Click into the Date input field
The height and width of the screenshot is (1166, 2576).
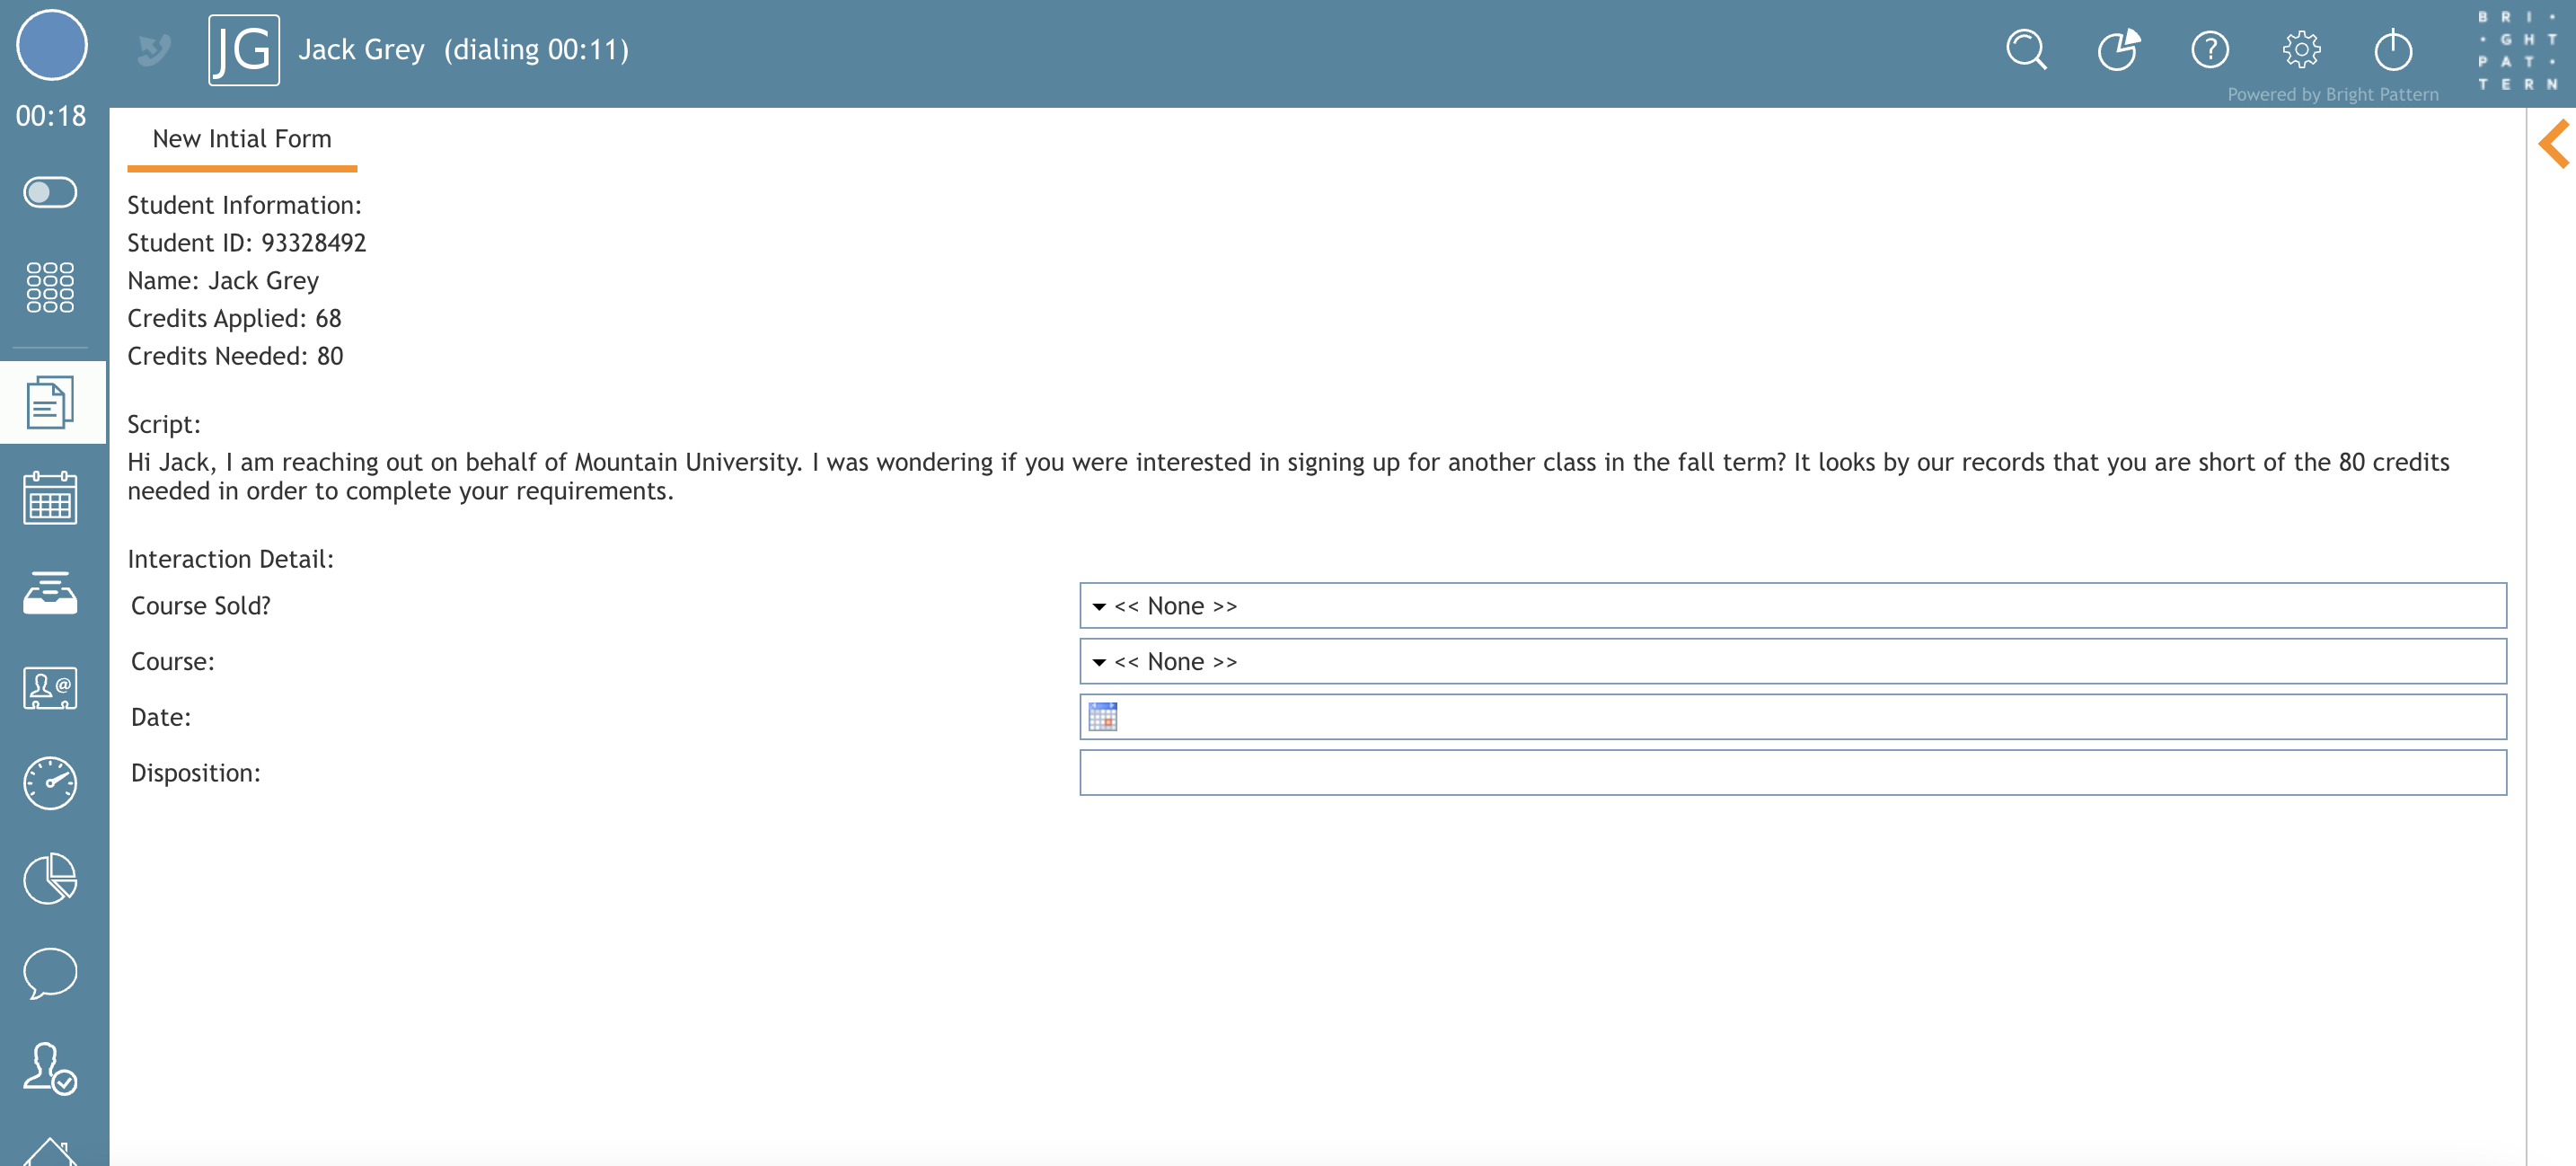coord(1792,717)
